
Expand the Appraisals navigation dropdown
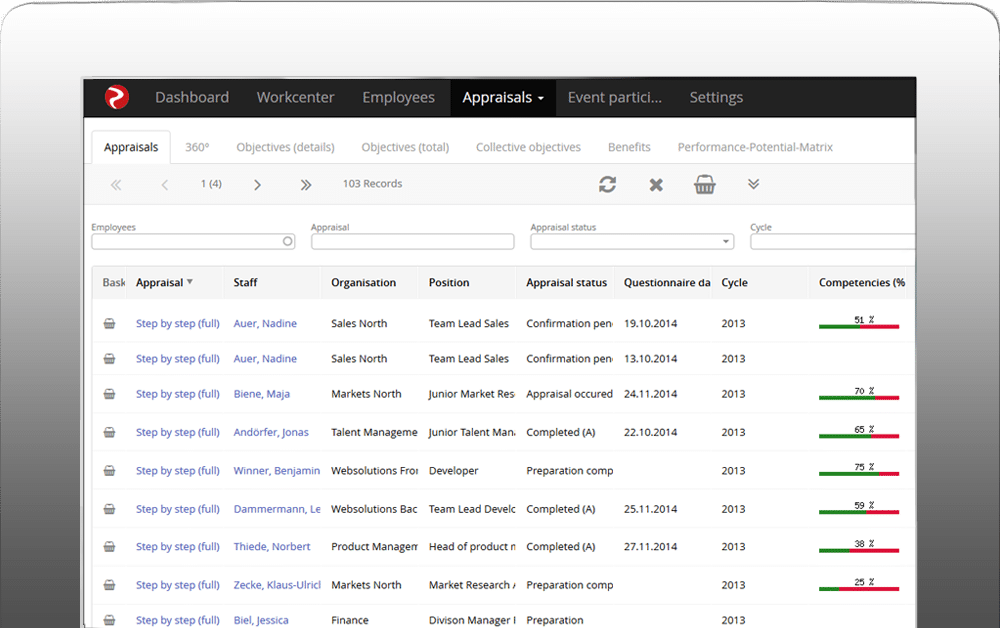click(503, 98)
